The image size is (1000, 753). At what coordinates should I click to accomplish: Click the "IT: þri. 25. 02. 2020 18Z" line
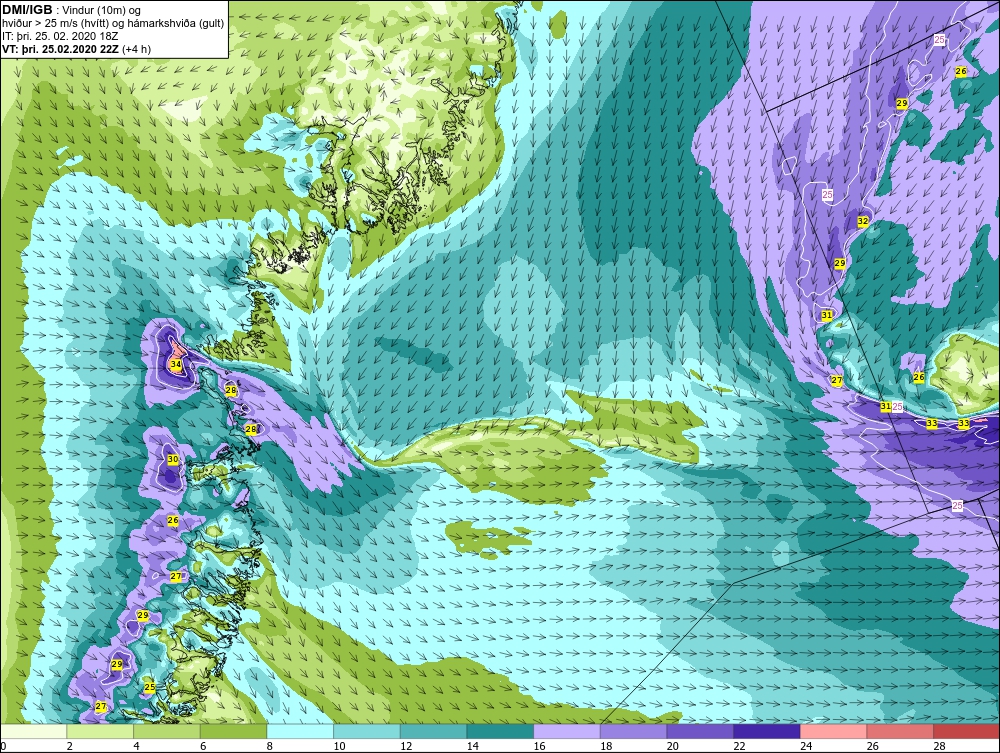pyautogui.click(x=60, y=36)
